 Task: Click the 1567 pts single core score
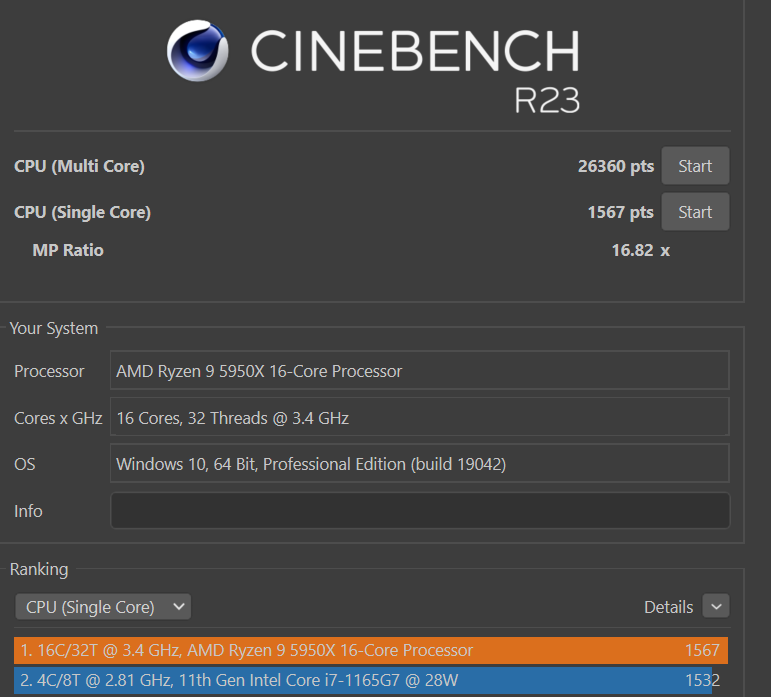(621, 212)
